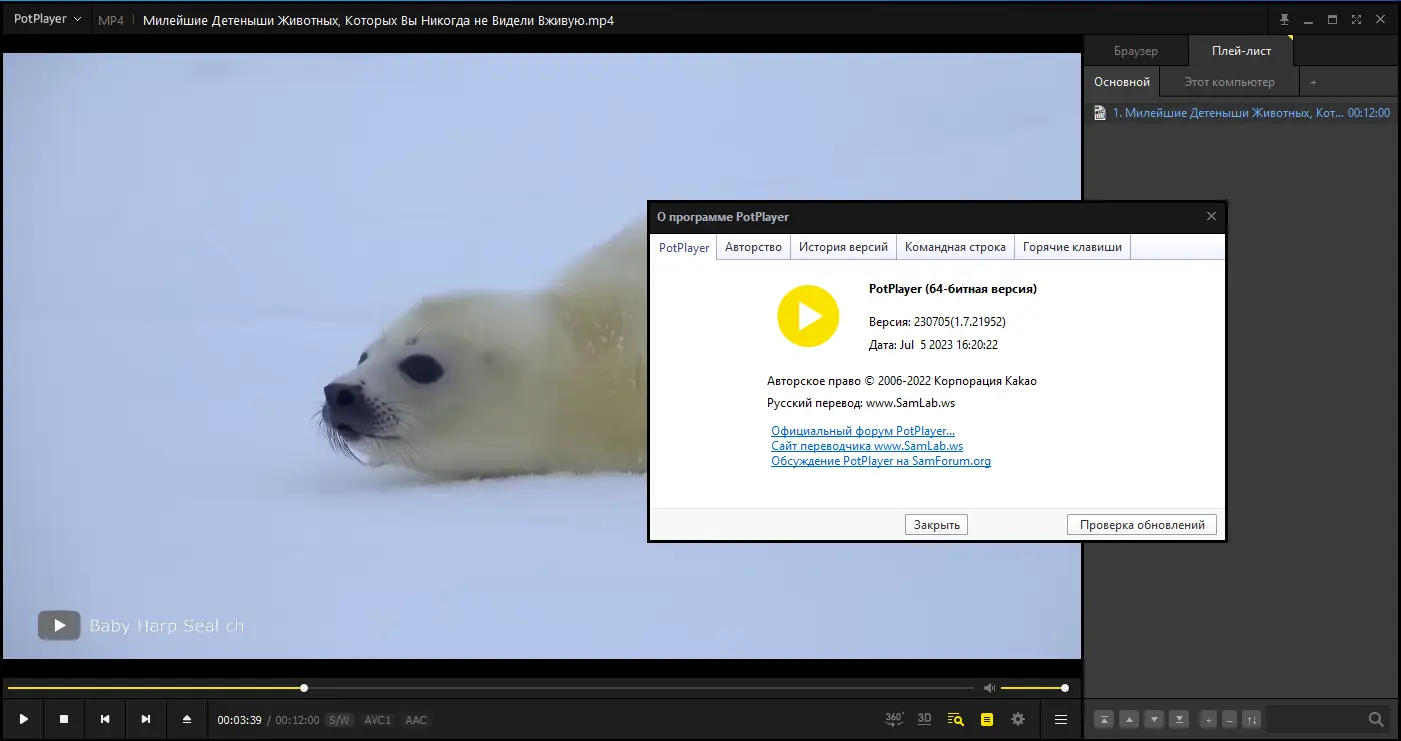Toggle S/W decoder indicator
This screenshot has width=1401, height=741.
pos(340,720)
